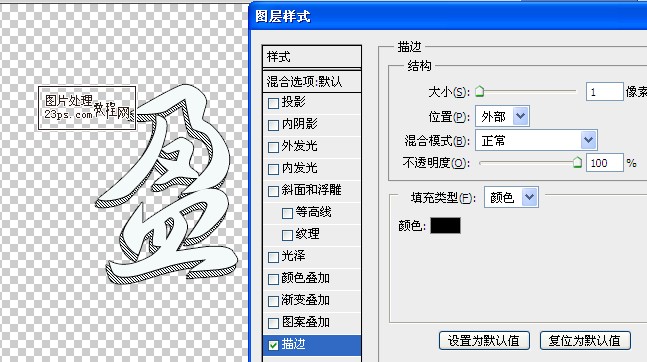647x362 pixels.
Task: Select the 等高线 sub-style row label
Action: click(314, 212)
